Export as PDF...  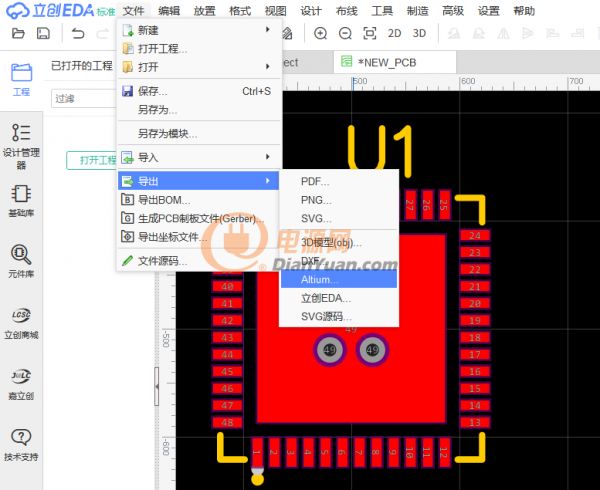coord(339,181)
